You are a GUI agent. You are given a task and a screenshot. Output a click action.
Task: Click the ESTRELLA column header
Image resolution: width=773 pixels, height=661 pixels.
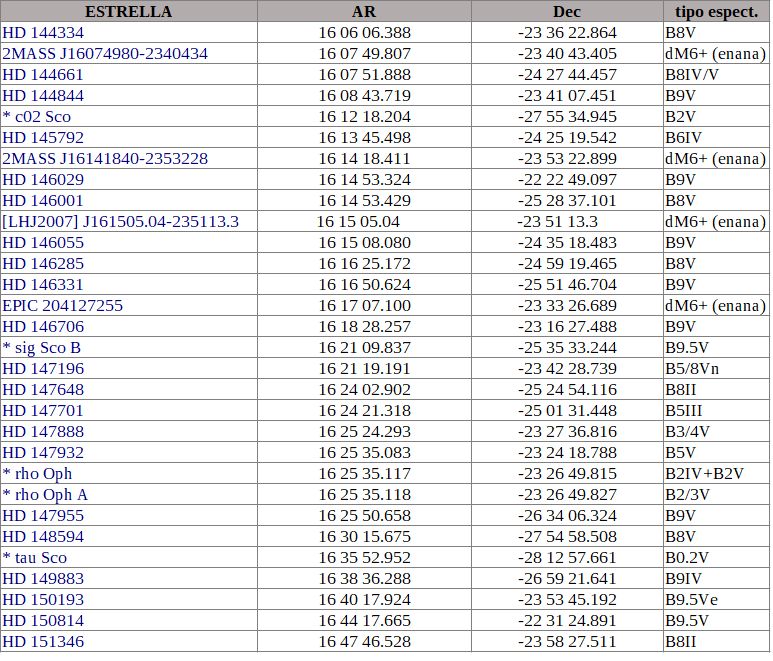pyautogui.click(x=129, y=11)
